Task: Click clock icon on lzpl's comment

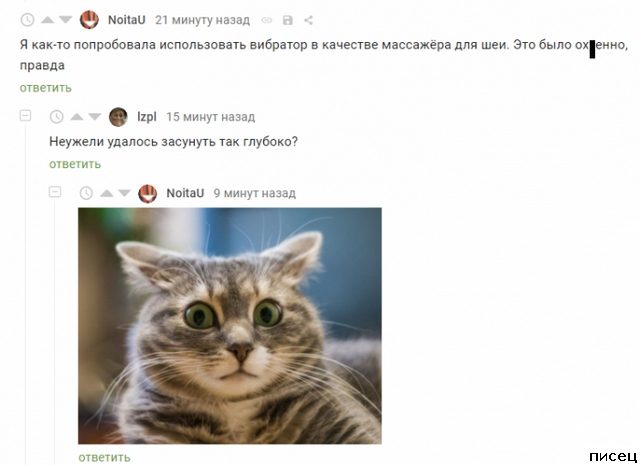Action: (56, 117)
